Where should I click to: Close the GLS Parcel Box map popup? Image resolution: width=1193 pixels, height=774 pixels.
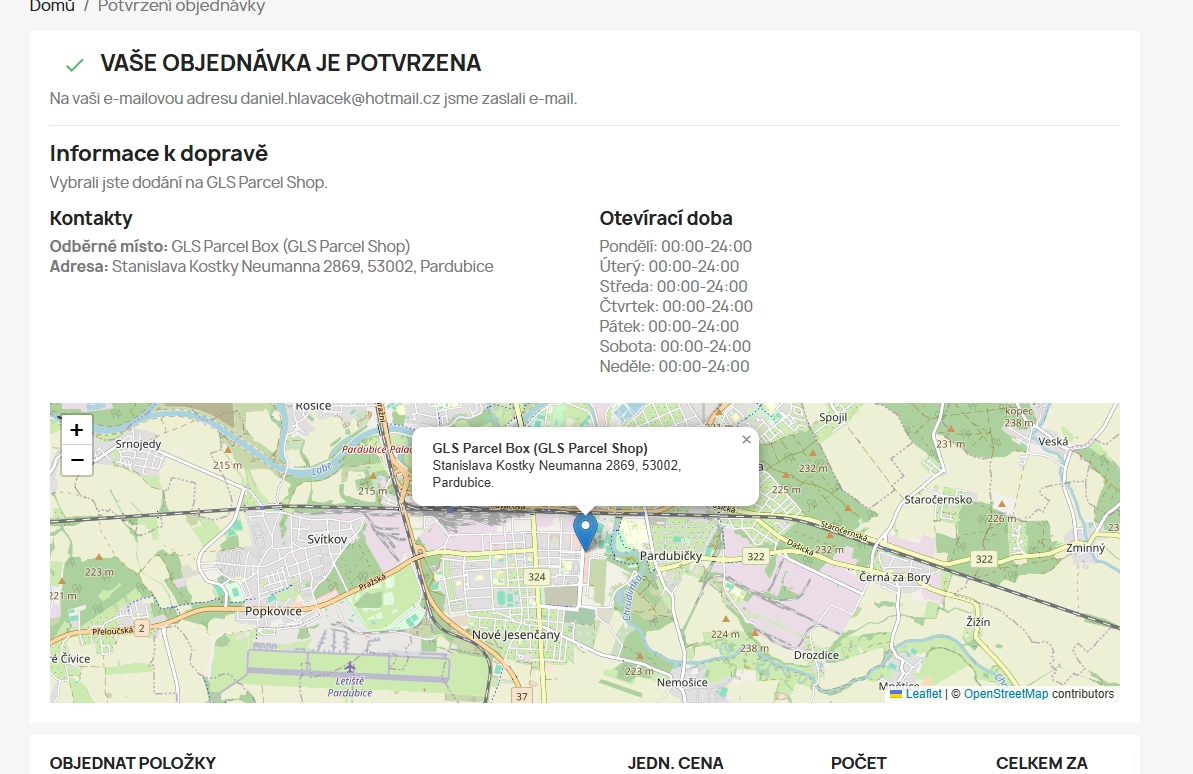click(x=746, y=440)
